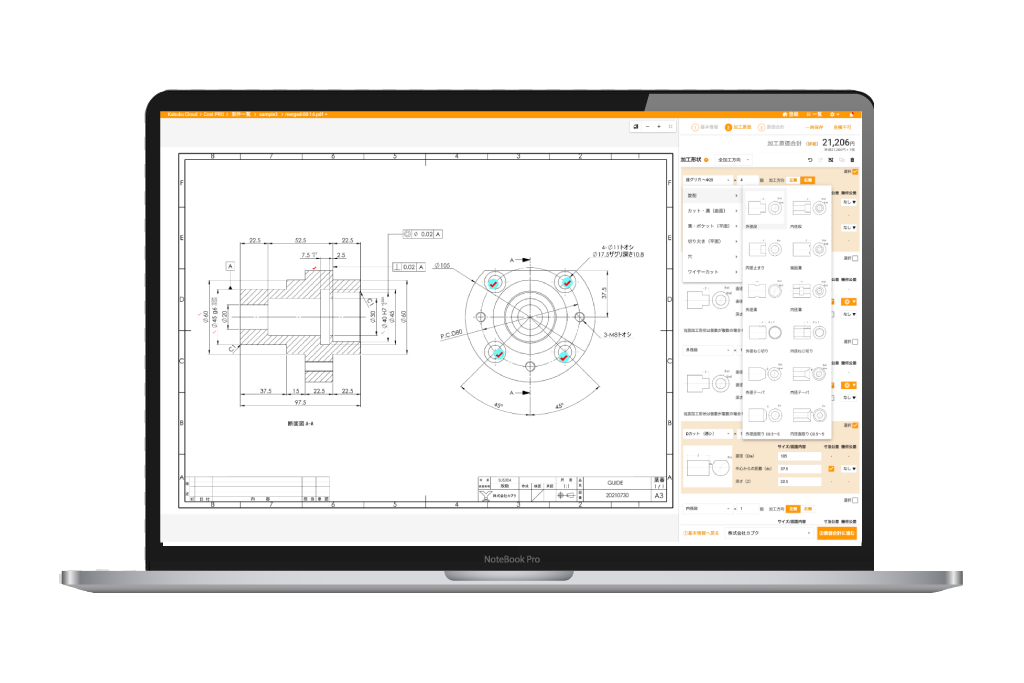This screenshot has width=1024, height=683.
Task: Check 選択 on the bottom 内径段 process
Action: [x=855, y=500]
